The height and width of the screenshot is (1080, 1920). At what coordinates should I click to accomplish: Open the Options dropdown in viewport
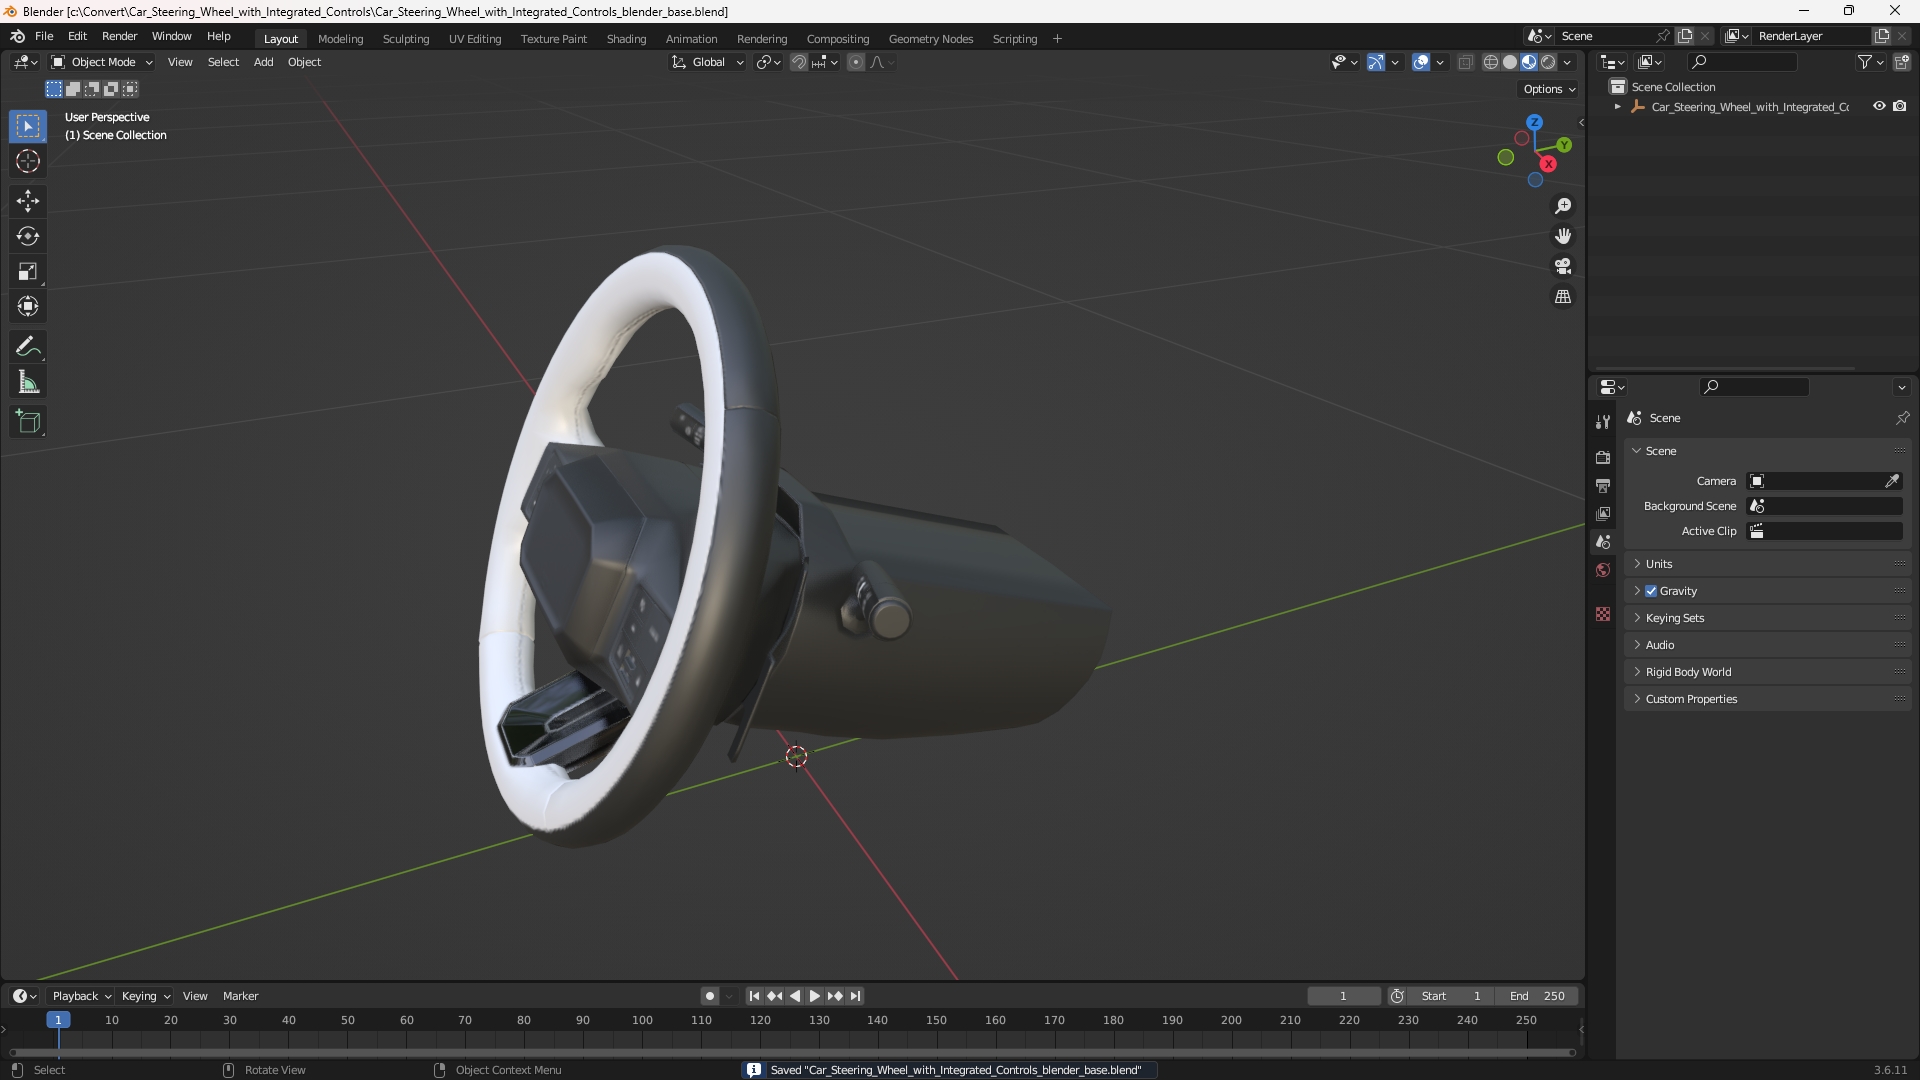(1549, 89)
